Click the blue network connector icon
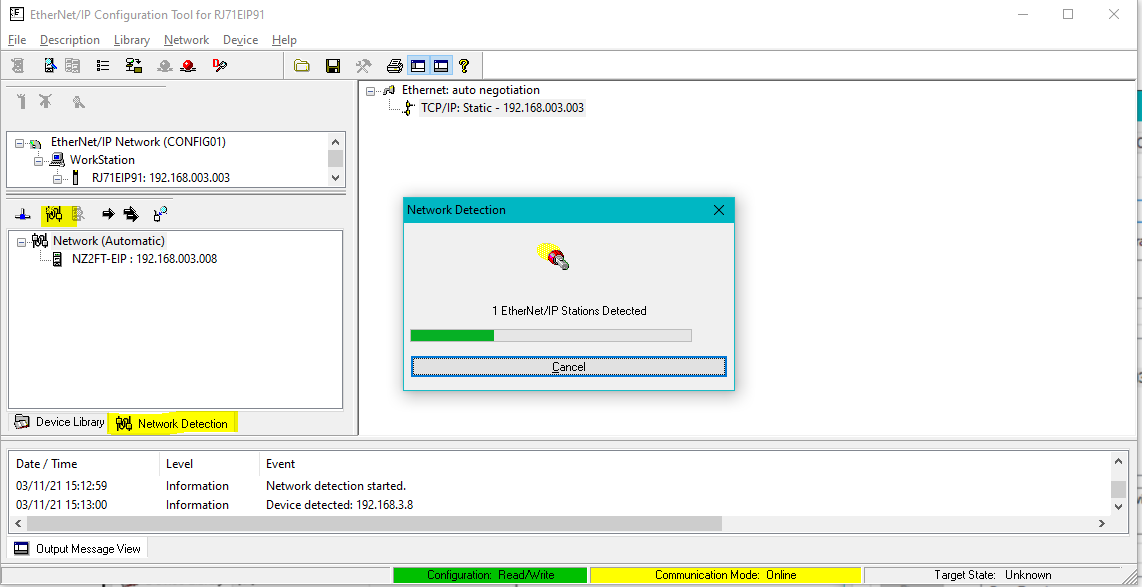 click(23, 214)
